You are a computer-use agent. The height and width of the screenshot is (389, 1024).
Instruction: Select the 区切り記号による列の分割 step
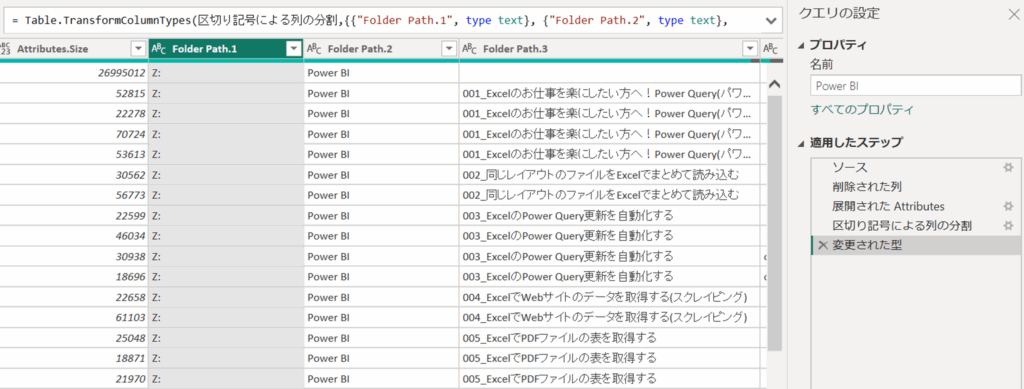coord(916,226)
